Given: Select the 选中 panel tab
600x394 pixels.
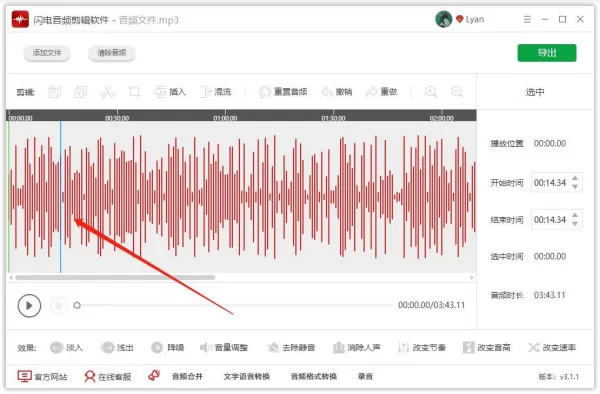Looking at the screenshot, I should 535,92.
